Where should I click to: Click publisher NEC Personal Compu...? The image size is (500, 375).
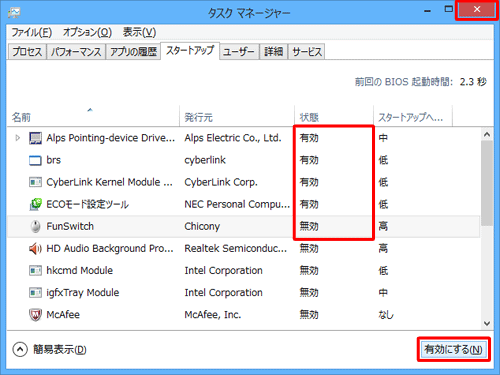click(237, 204)
